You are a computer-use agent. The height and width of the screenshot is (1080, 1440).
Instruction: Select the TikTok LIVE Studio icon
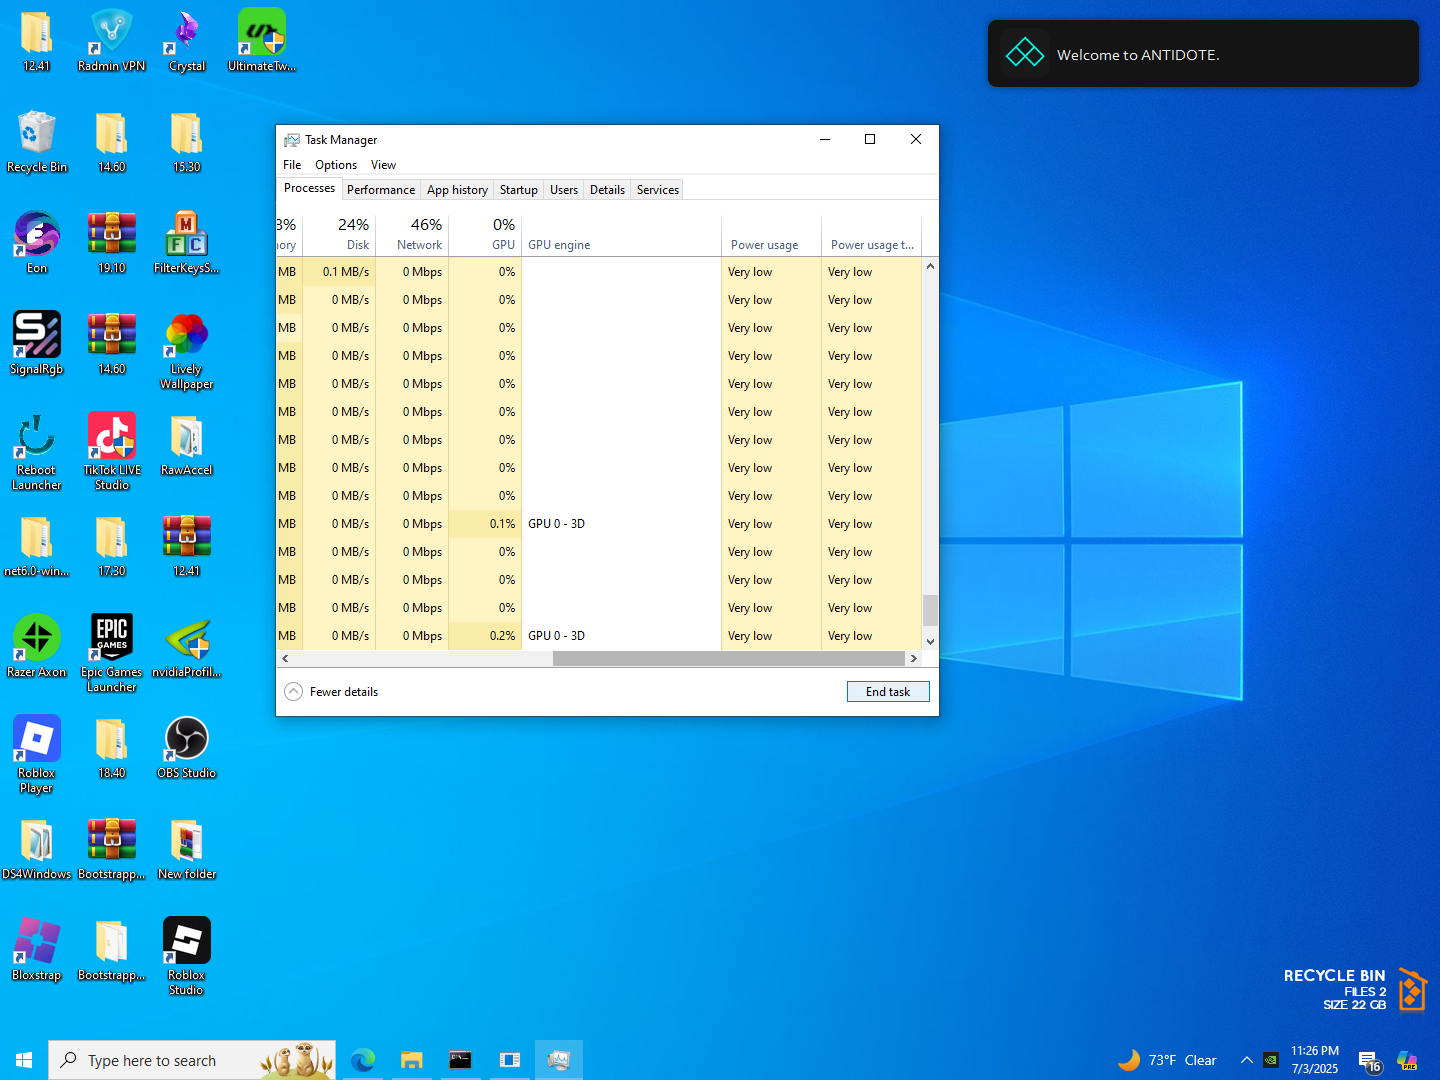111,437
